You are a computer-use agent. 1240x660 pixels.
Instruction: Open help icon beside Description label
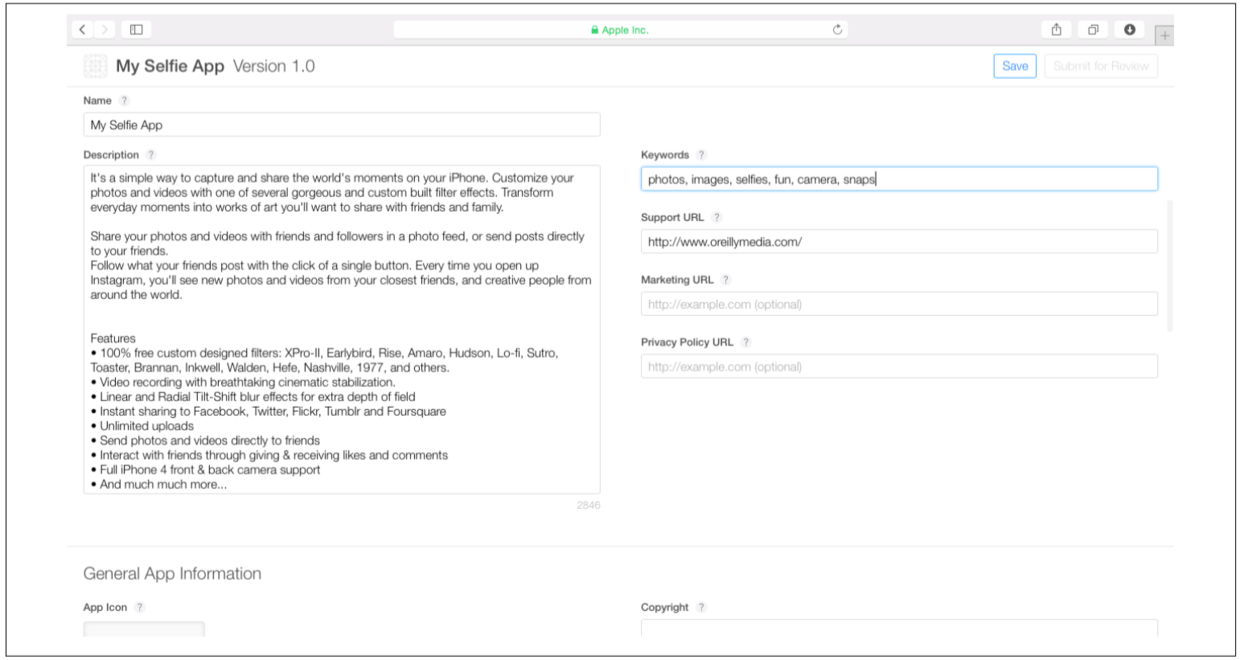coord(151,155)
